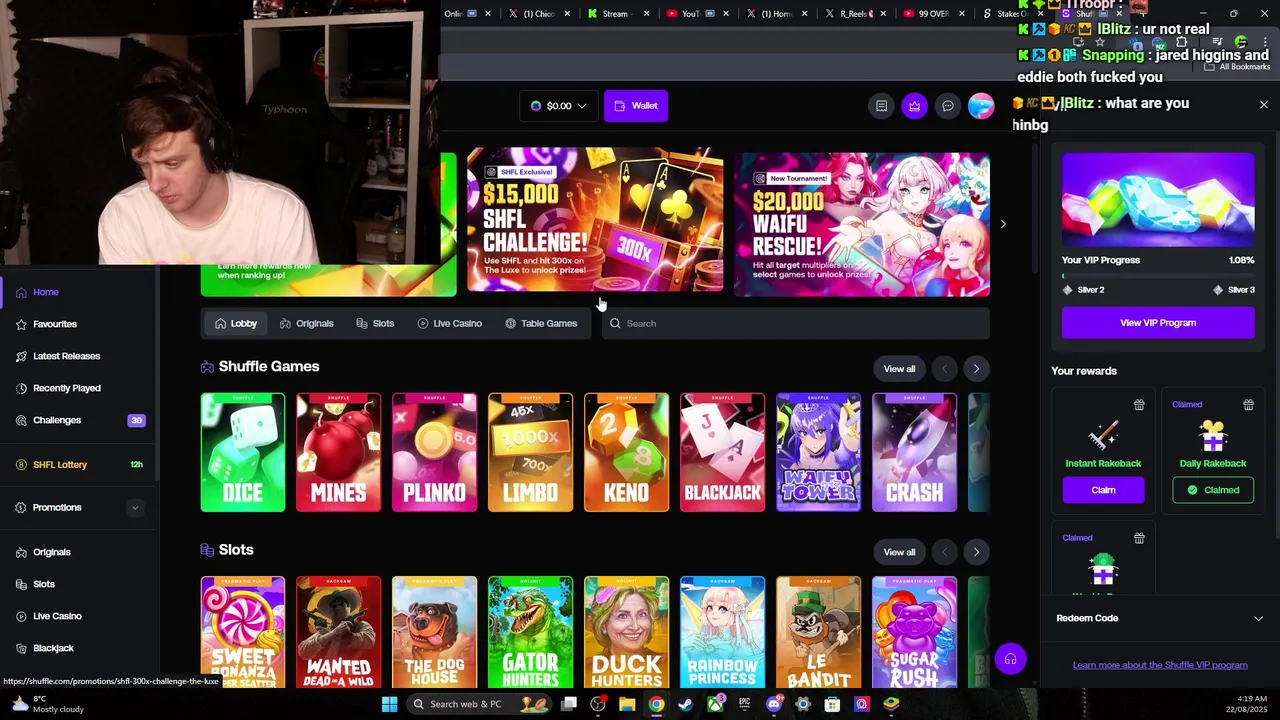The height and width of the screenshot is (720, 1280).
Task: Open the Mines game
Action: tap(339, 452)
